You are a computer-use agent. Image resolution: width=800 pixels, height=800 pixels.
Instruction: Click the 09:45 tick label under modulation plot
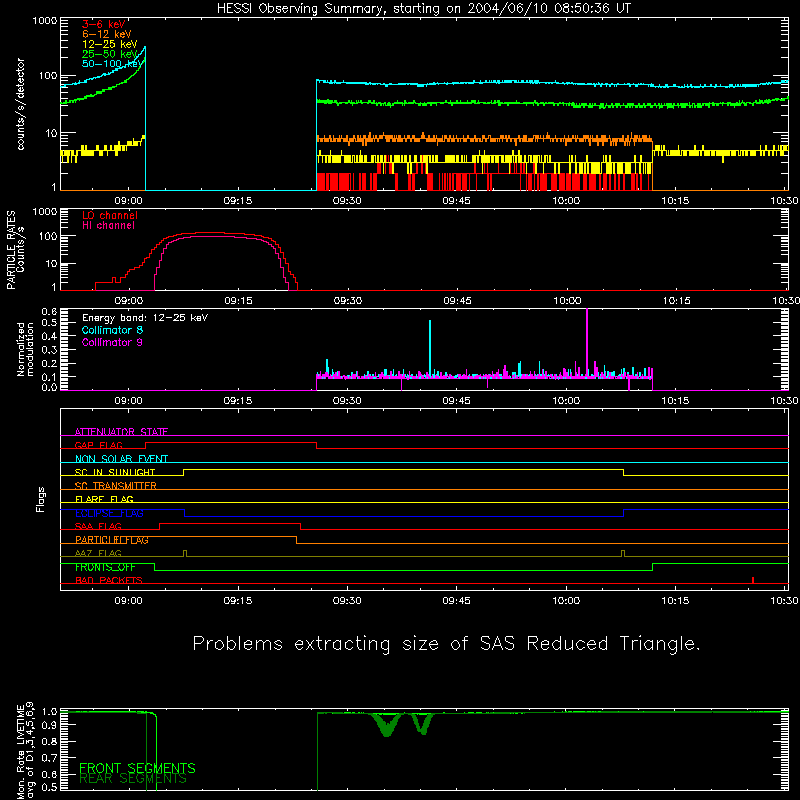pyautogui.click(x=457, y=401)
